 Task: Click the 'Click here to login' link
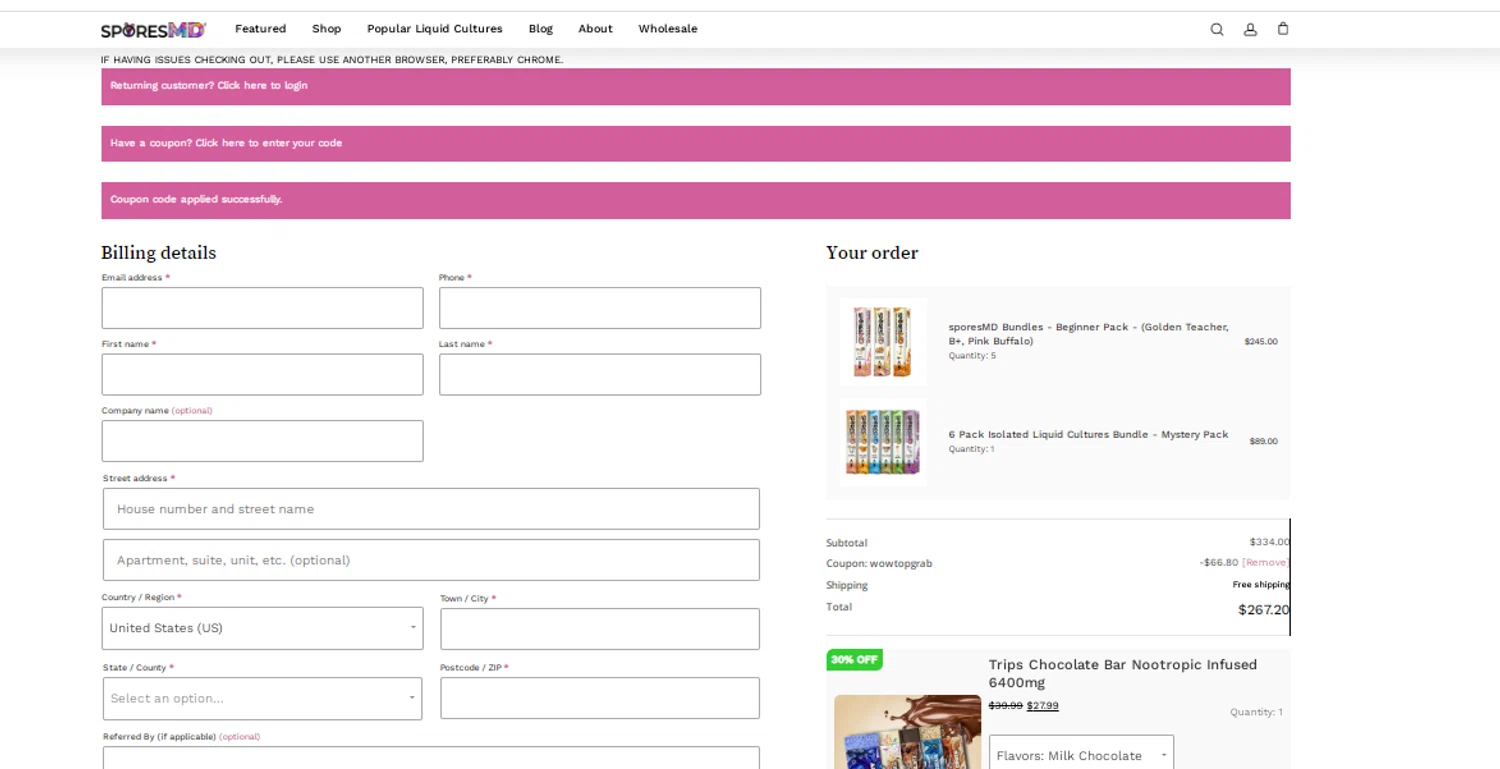262,86
